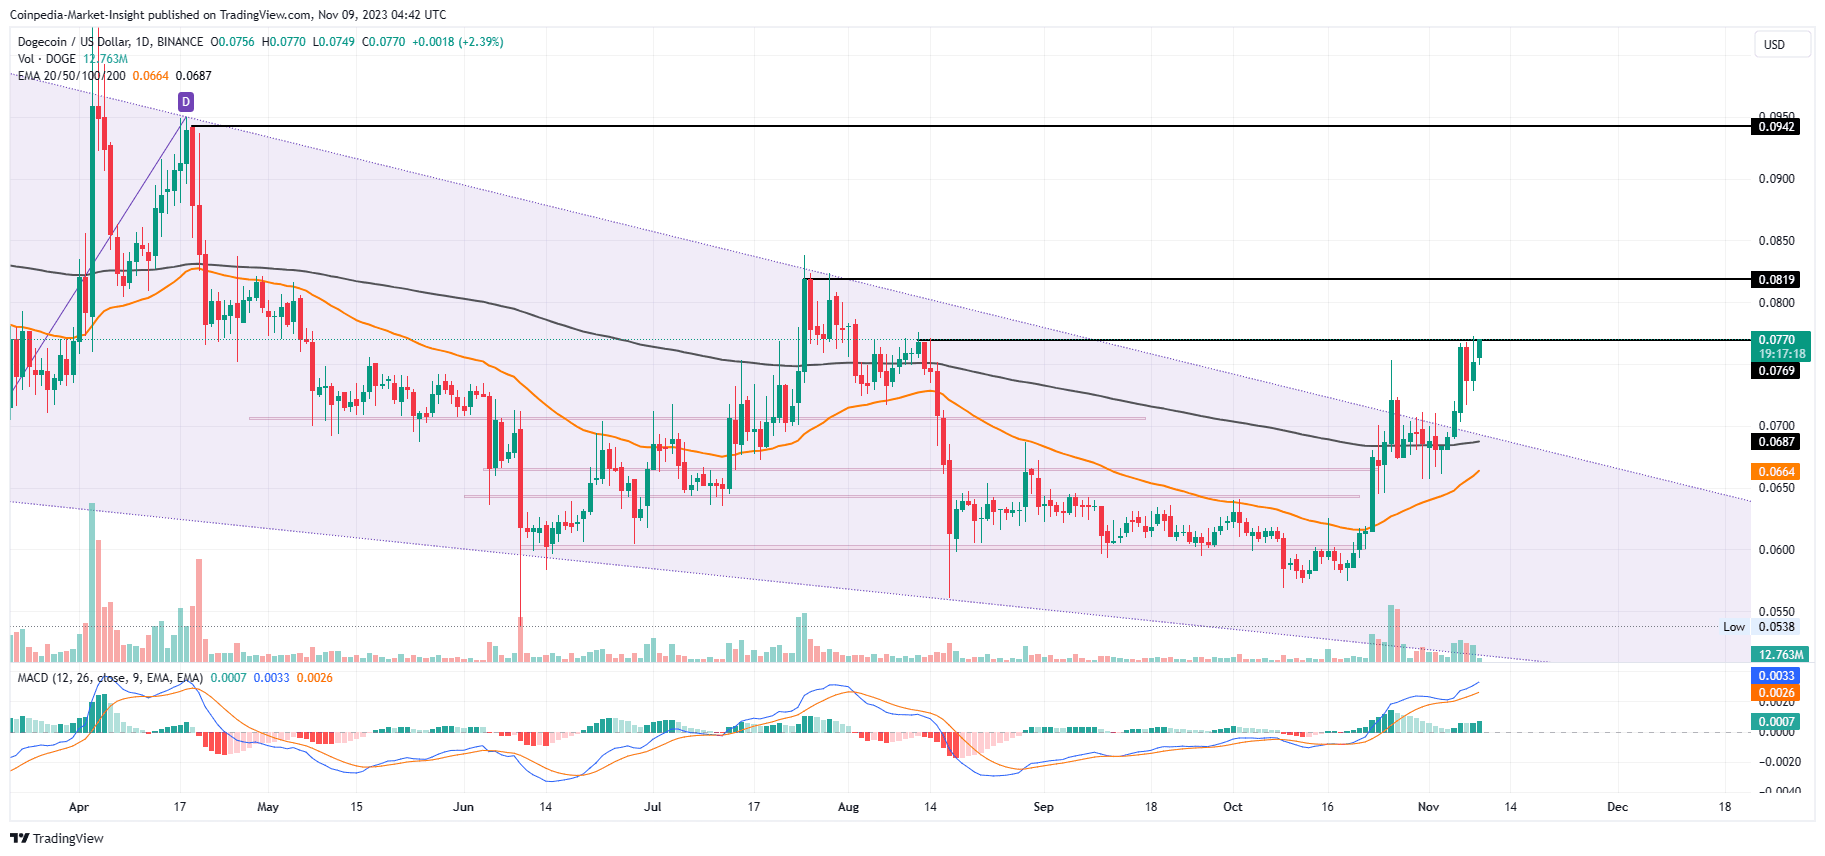The height and width of the screenshot is (856, 1825).
Task: Click the 0.0800 price scale tick
Action: (1776, 303)
